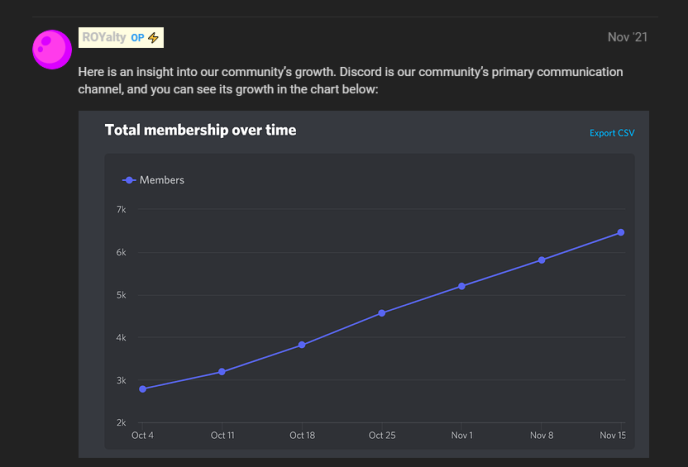The height and width of the screenshot is (467, 688).
Task: Click the Total membership over time heading
Action: (x=201, y=130)
